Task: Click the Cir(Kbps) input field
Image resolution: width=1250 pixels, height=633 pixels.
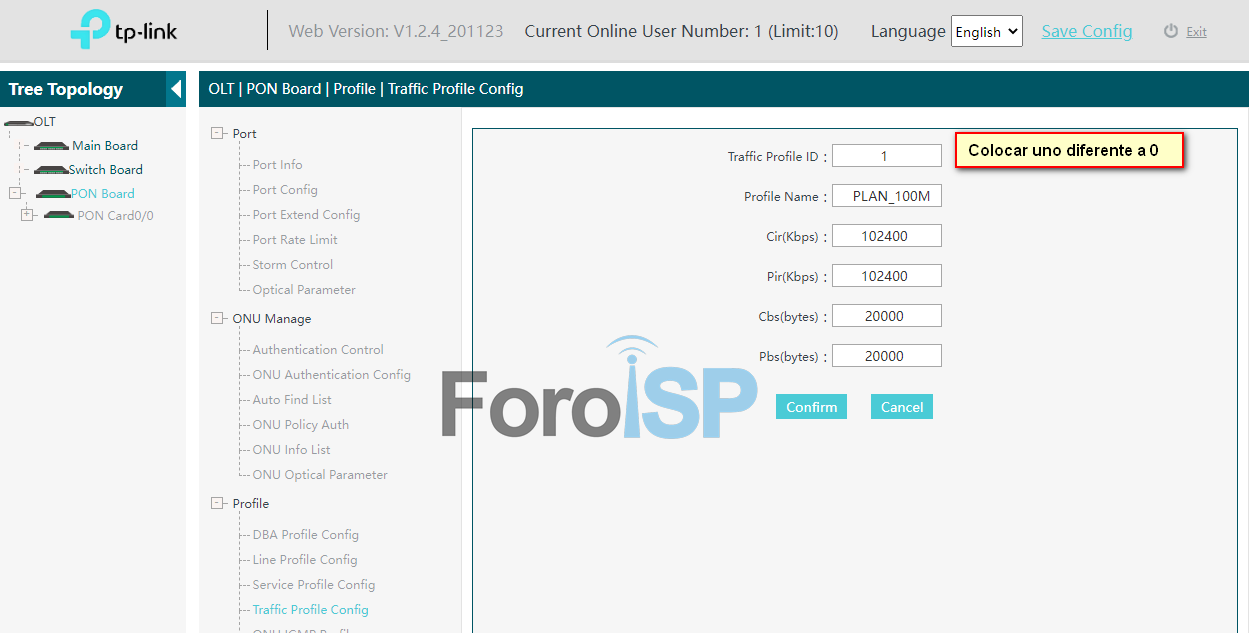Action: tap(887, 236)
